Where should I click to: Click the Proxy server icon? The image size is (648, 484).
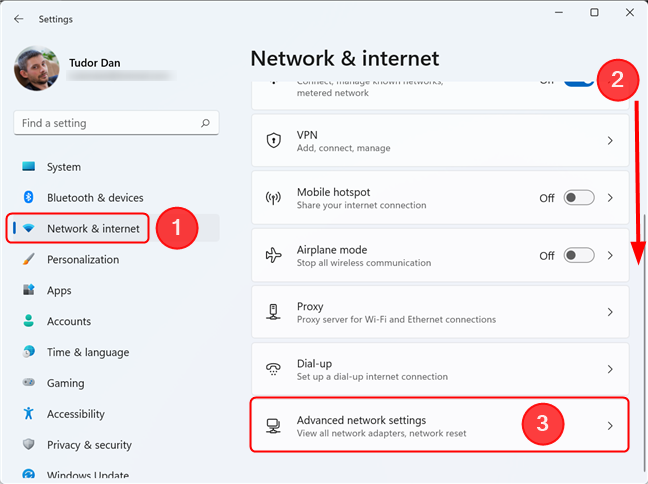tap(273, 312)
